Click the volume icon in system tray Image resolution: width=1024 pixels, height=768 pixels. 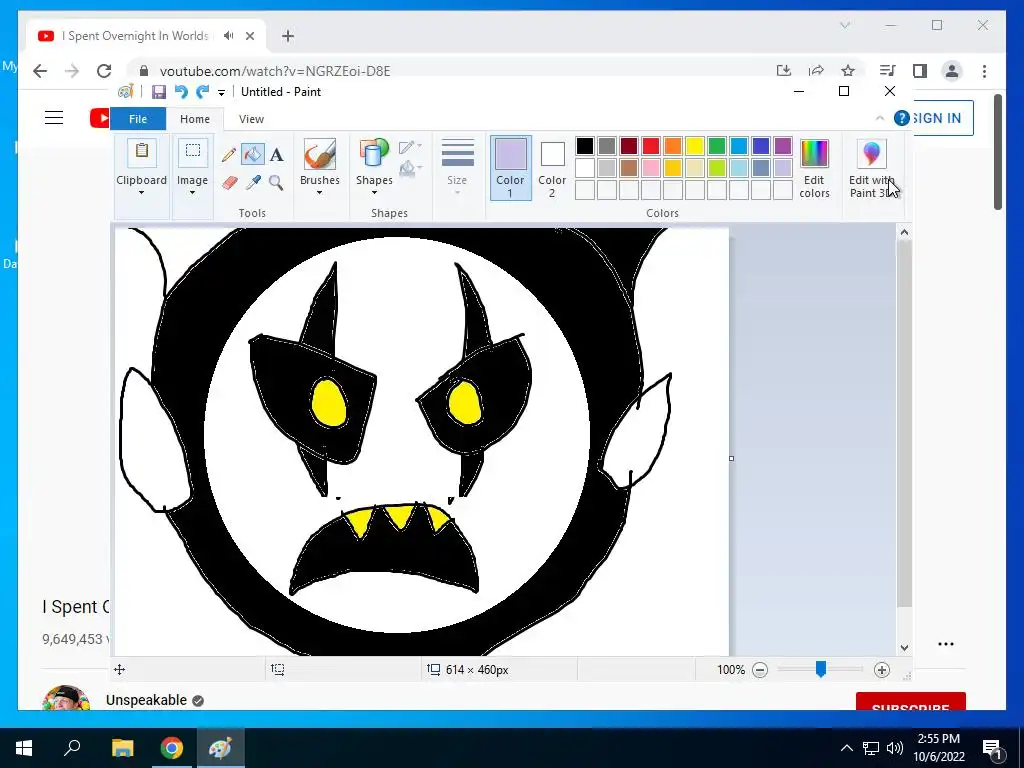coord(895,748)
